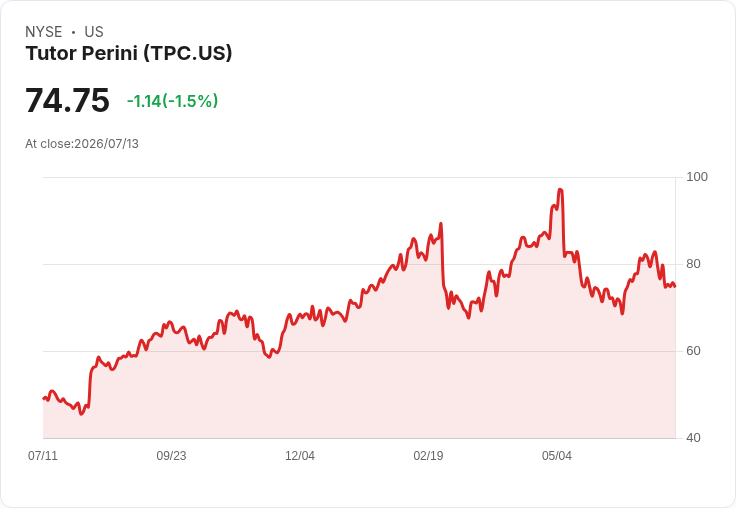
Task: Click the 80 price axis label
Action: click(x=693, y=264)
